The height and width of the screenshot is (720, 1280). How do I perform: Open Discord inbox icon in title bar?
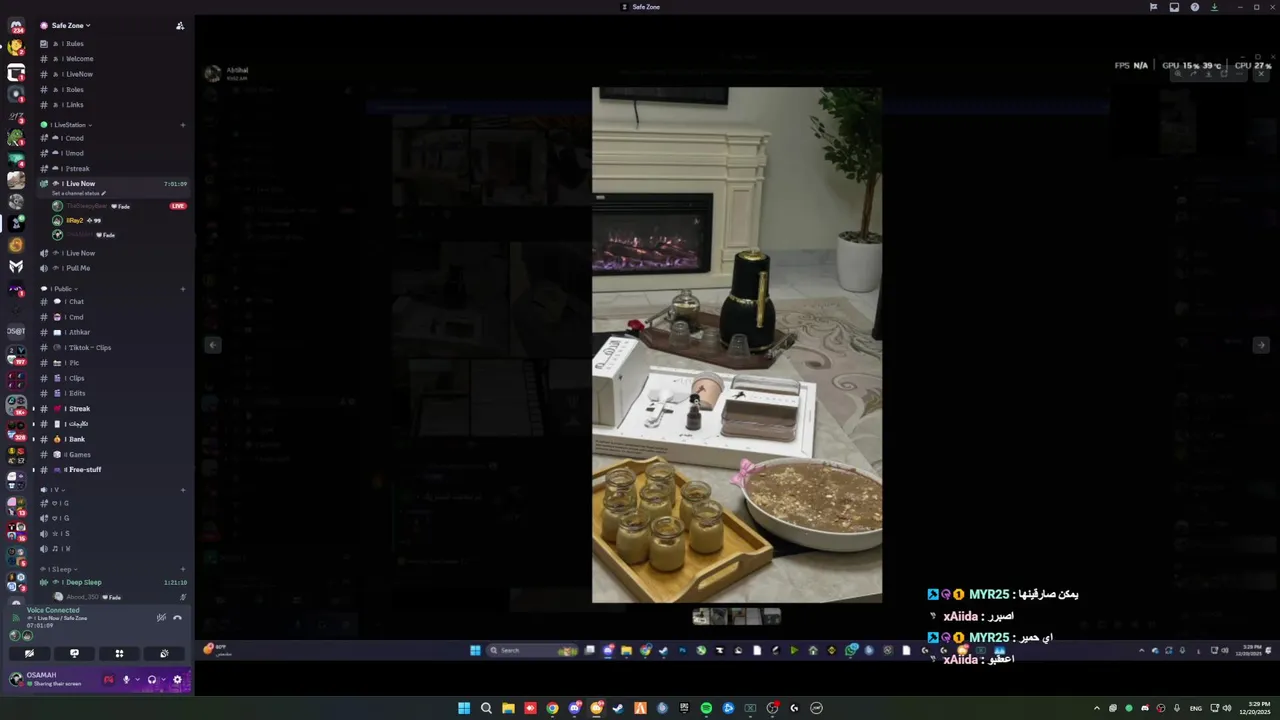tap(1174, 7)
